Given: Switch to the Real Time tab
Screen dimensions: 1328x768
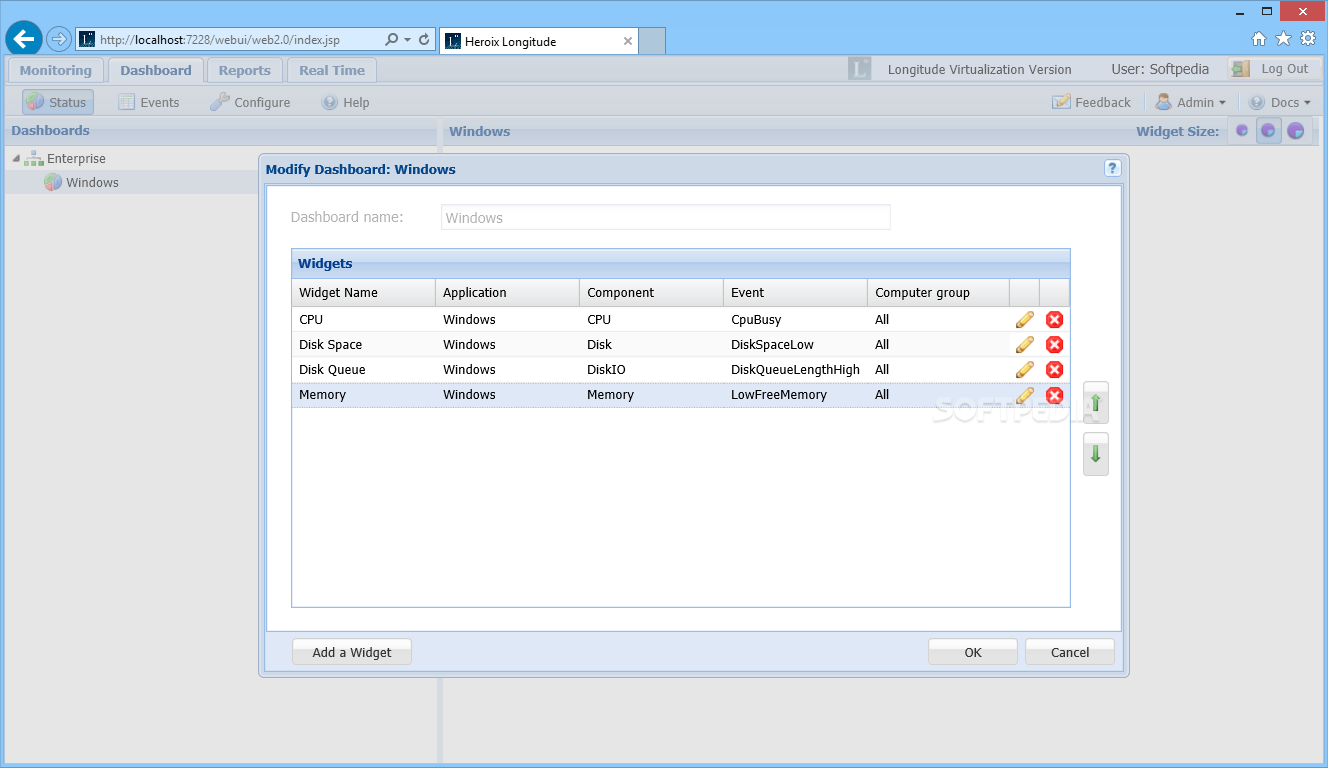Looking at the screenshot, I should [x=332, y=70].
